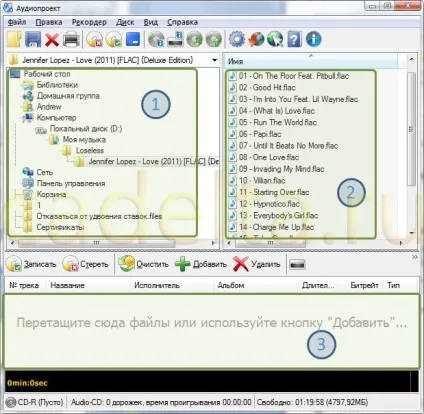Select Библиотеки in folder tree
The height and width of the screenshot is (414, 424).
click(x=57, y=85)
